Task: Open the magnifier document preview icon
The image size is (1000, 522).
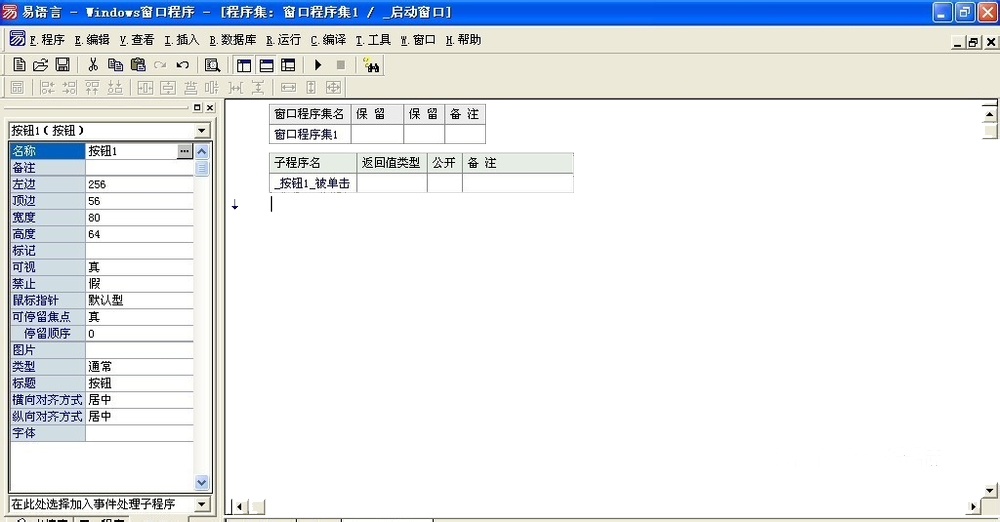Action: coord(212,65)
